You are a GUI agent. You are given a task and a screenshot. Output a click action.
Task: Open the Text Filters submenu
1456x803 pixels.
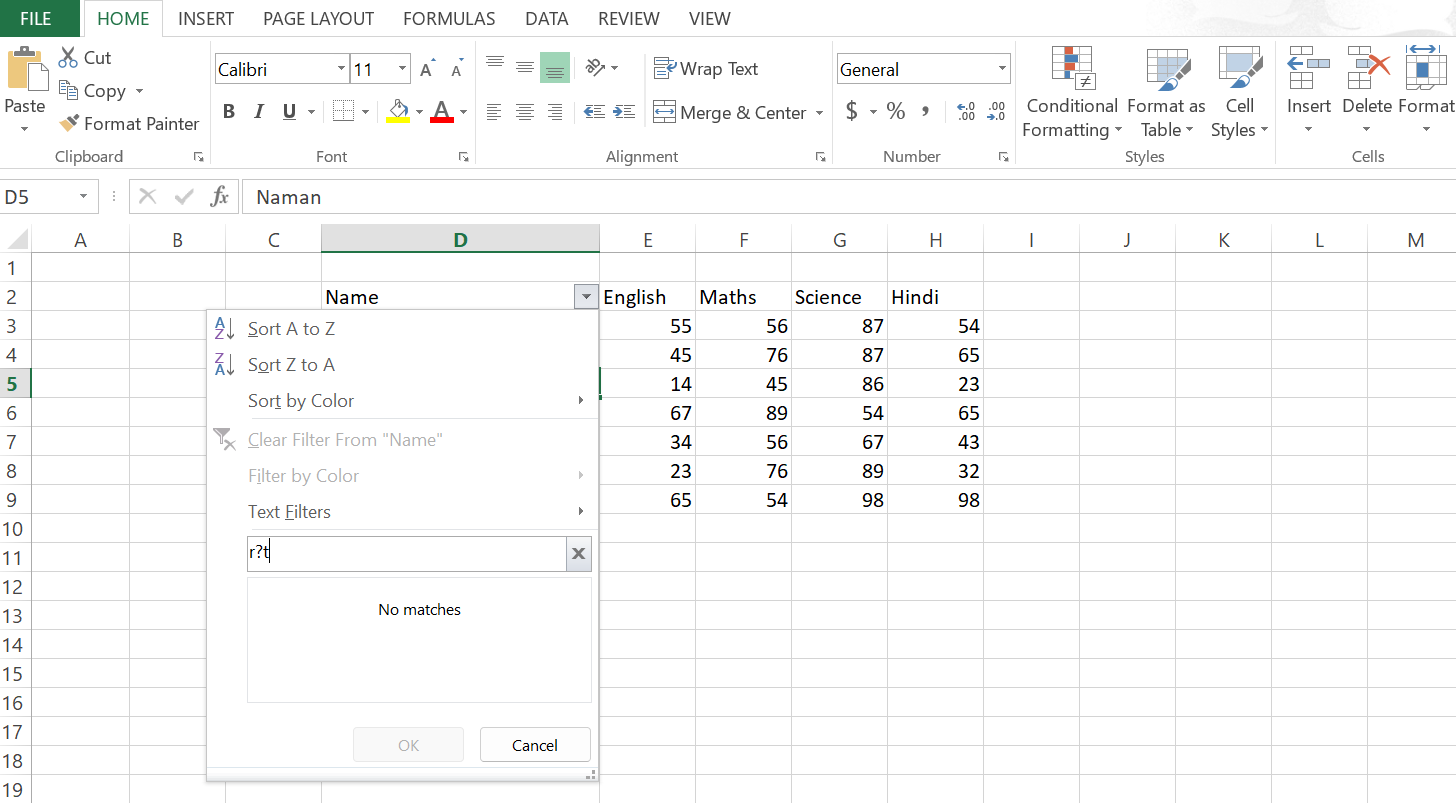coord(289,512)
